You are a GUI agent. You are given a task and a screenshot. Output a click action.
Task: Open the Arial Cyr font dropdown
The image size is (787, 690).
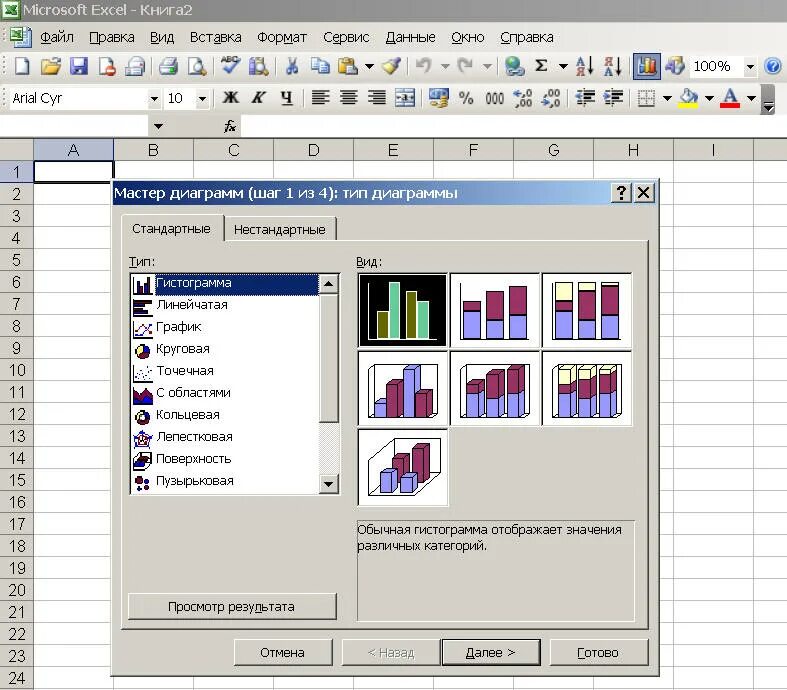154,98
